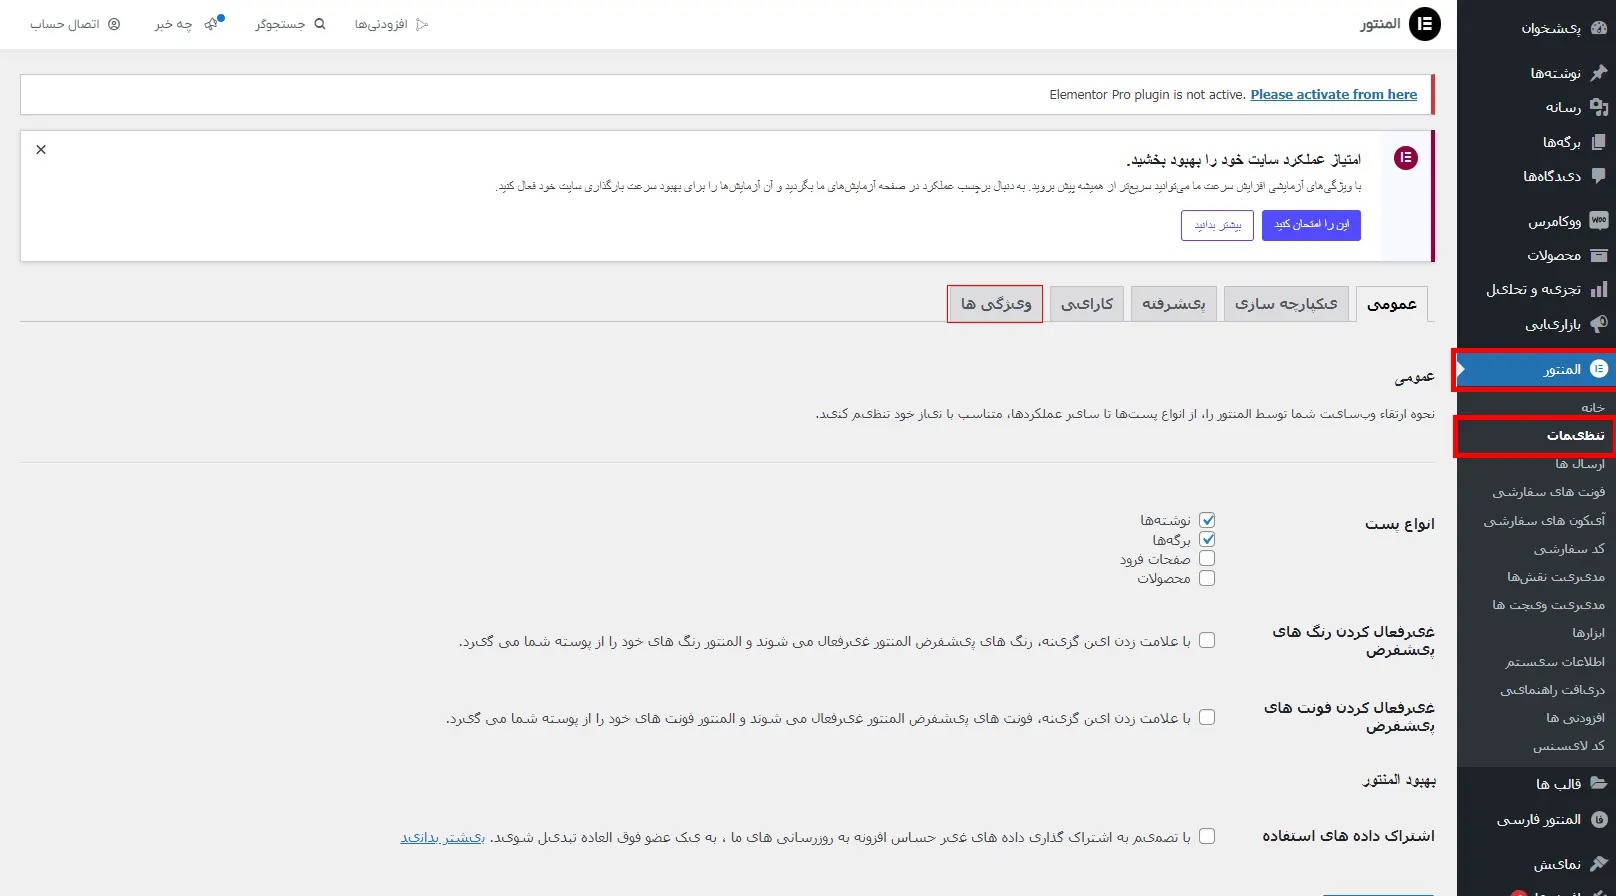Click the comments (دیدگاه‌ها) icon in sidebar
The height and width of the screenshot is (896, 1616).
click(1598, 175)
